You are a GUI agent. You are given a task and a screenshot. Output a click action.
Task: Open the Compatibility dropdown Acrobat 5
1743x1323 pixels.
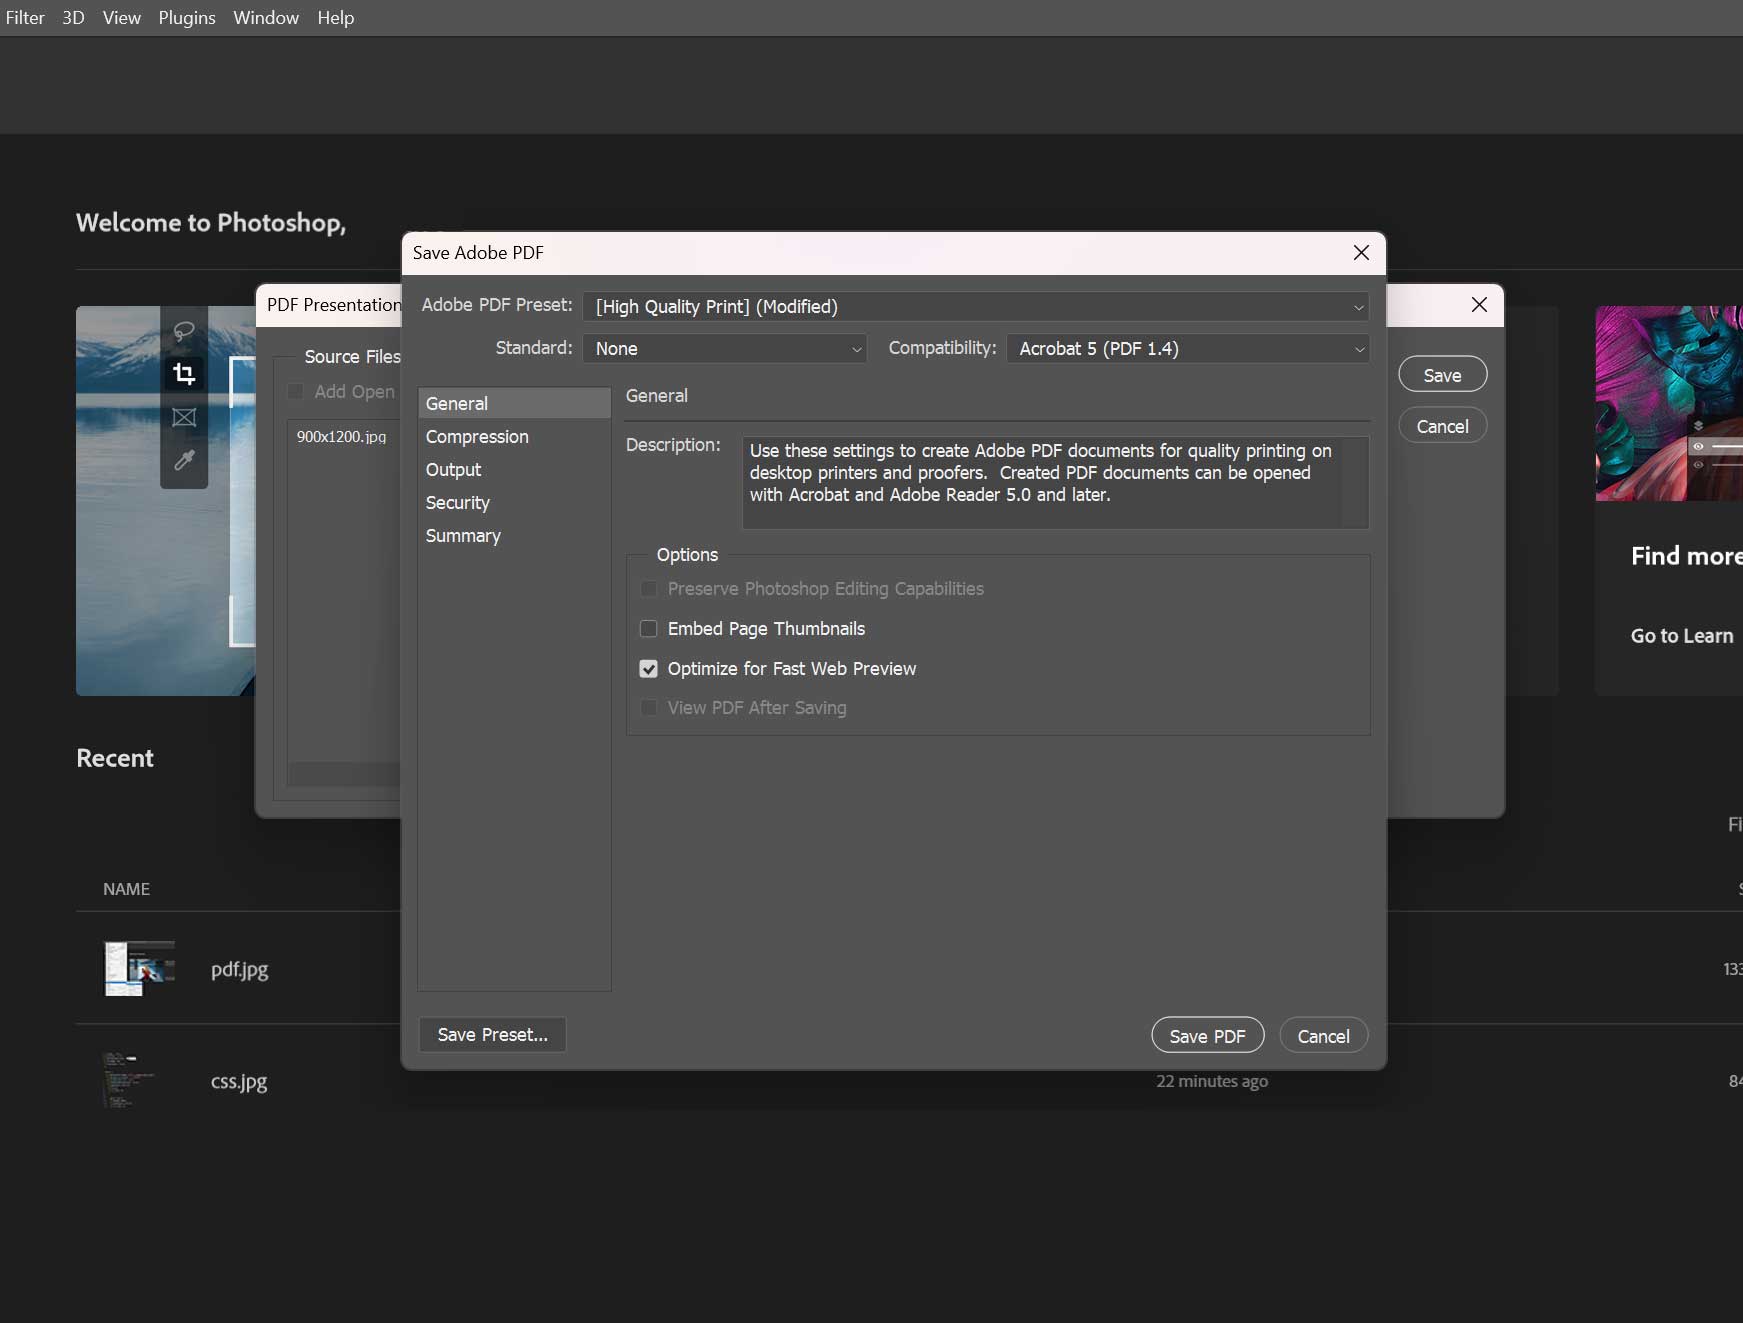click(1188, 349)
